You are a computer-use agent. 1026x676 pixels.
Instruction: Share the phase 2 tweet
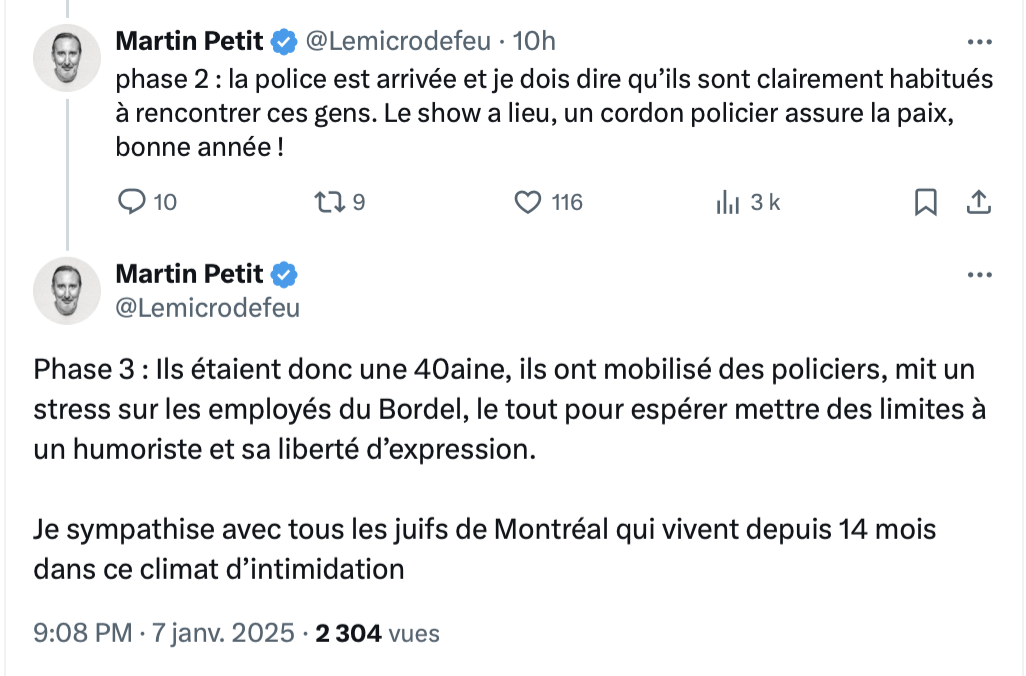tap(979, 202)
